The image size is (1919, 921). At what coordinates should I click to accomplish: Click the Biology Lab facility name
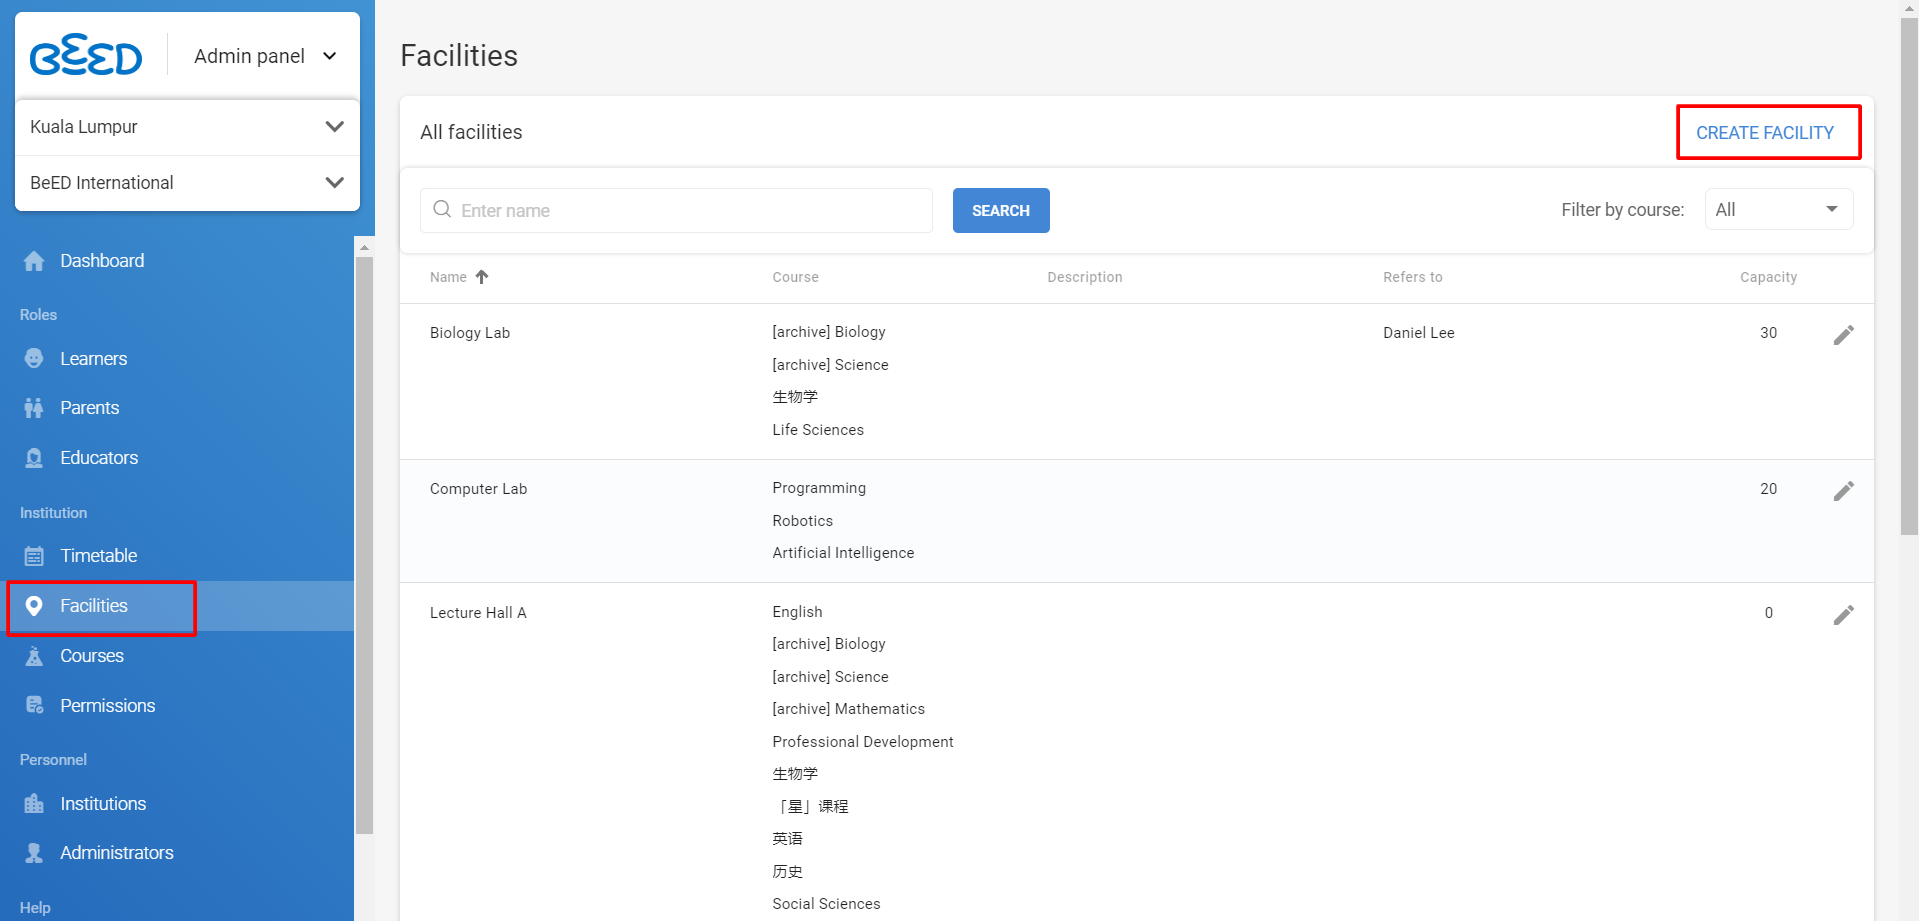(x=470, y=333)
